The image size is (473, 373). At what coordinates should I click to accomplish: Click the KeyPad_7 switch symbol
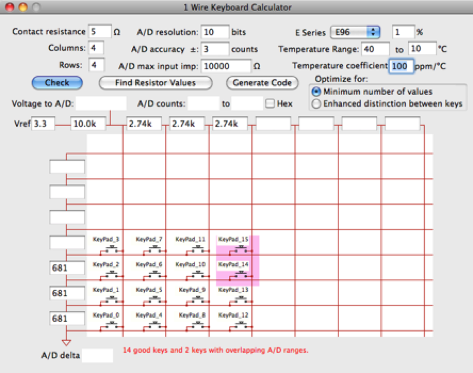click(155, 249)
